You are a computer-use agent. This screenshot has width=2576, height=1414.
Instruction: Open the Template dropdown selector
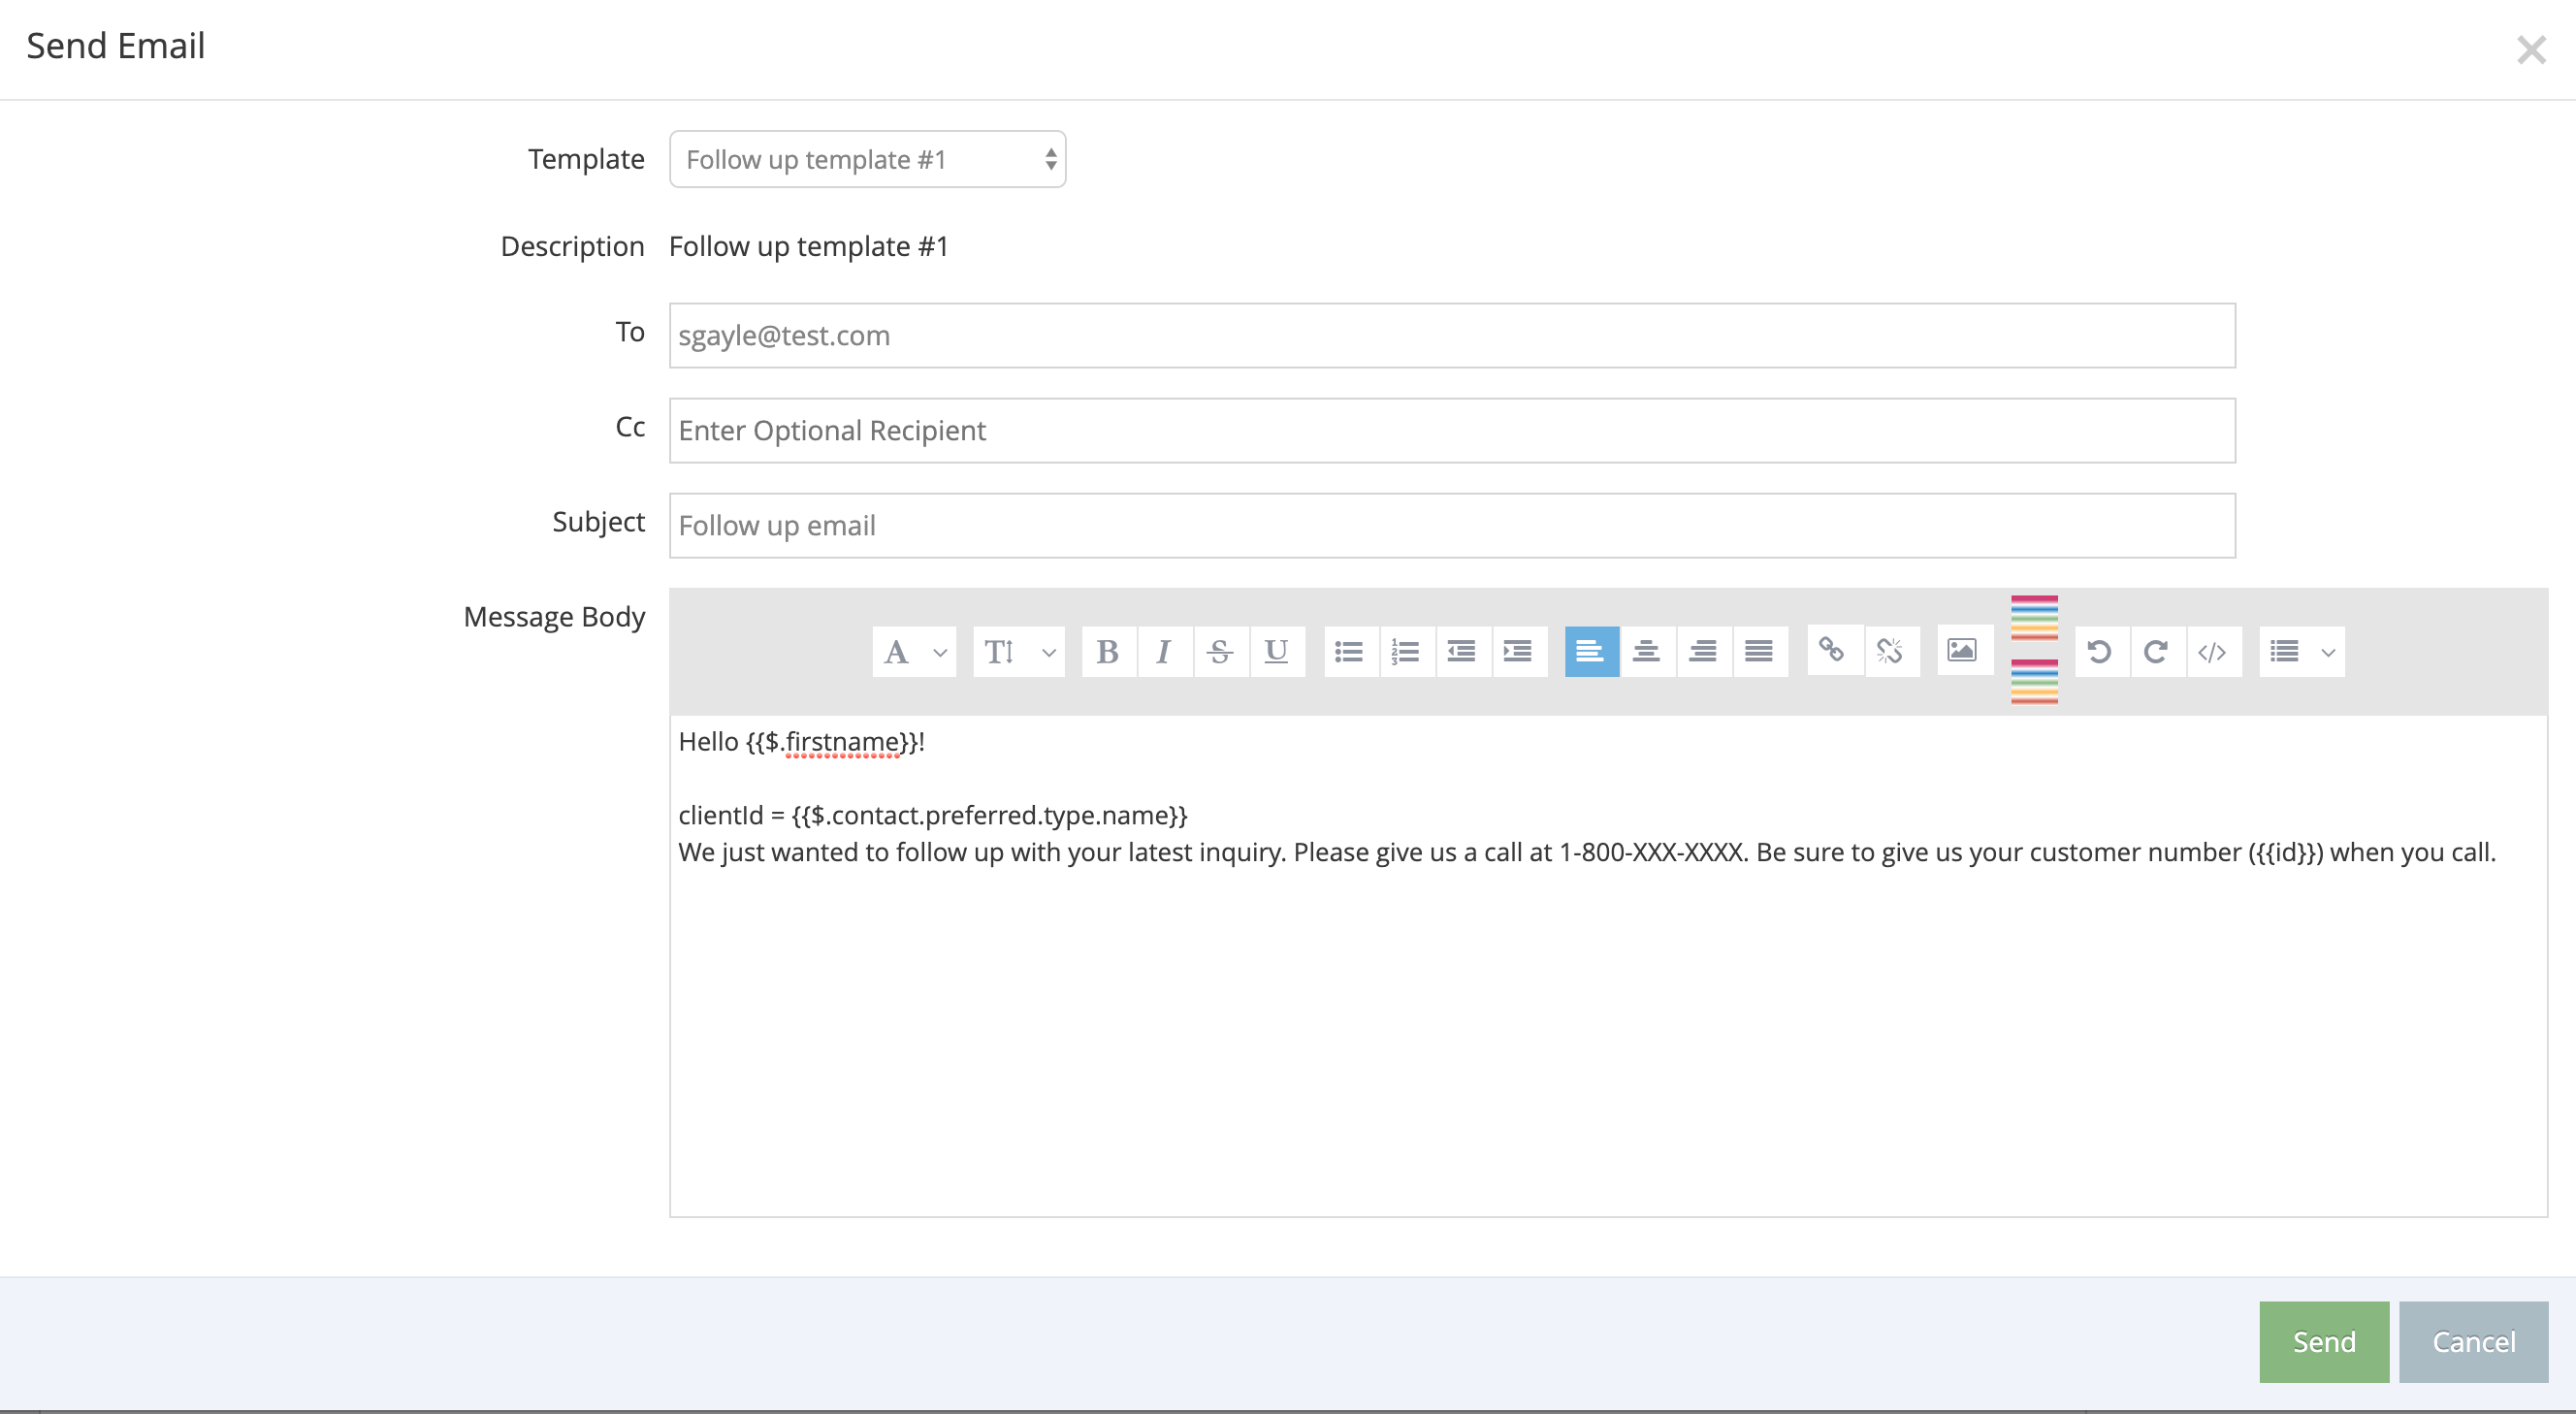(867, 159)
